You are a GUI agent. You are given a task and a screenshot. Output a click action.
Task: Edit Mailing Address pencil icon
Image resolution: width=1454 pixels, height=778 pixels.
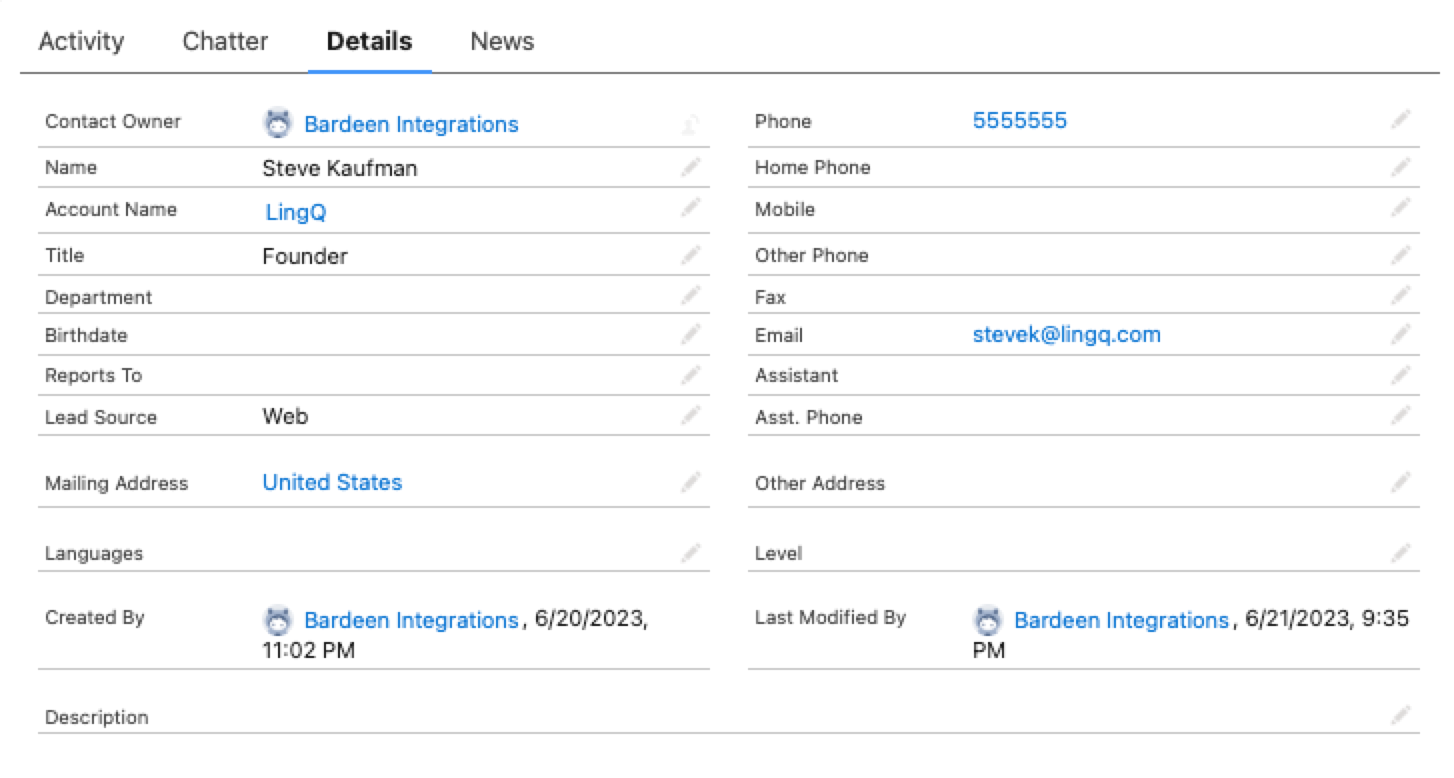click(691, 482)
